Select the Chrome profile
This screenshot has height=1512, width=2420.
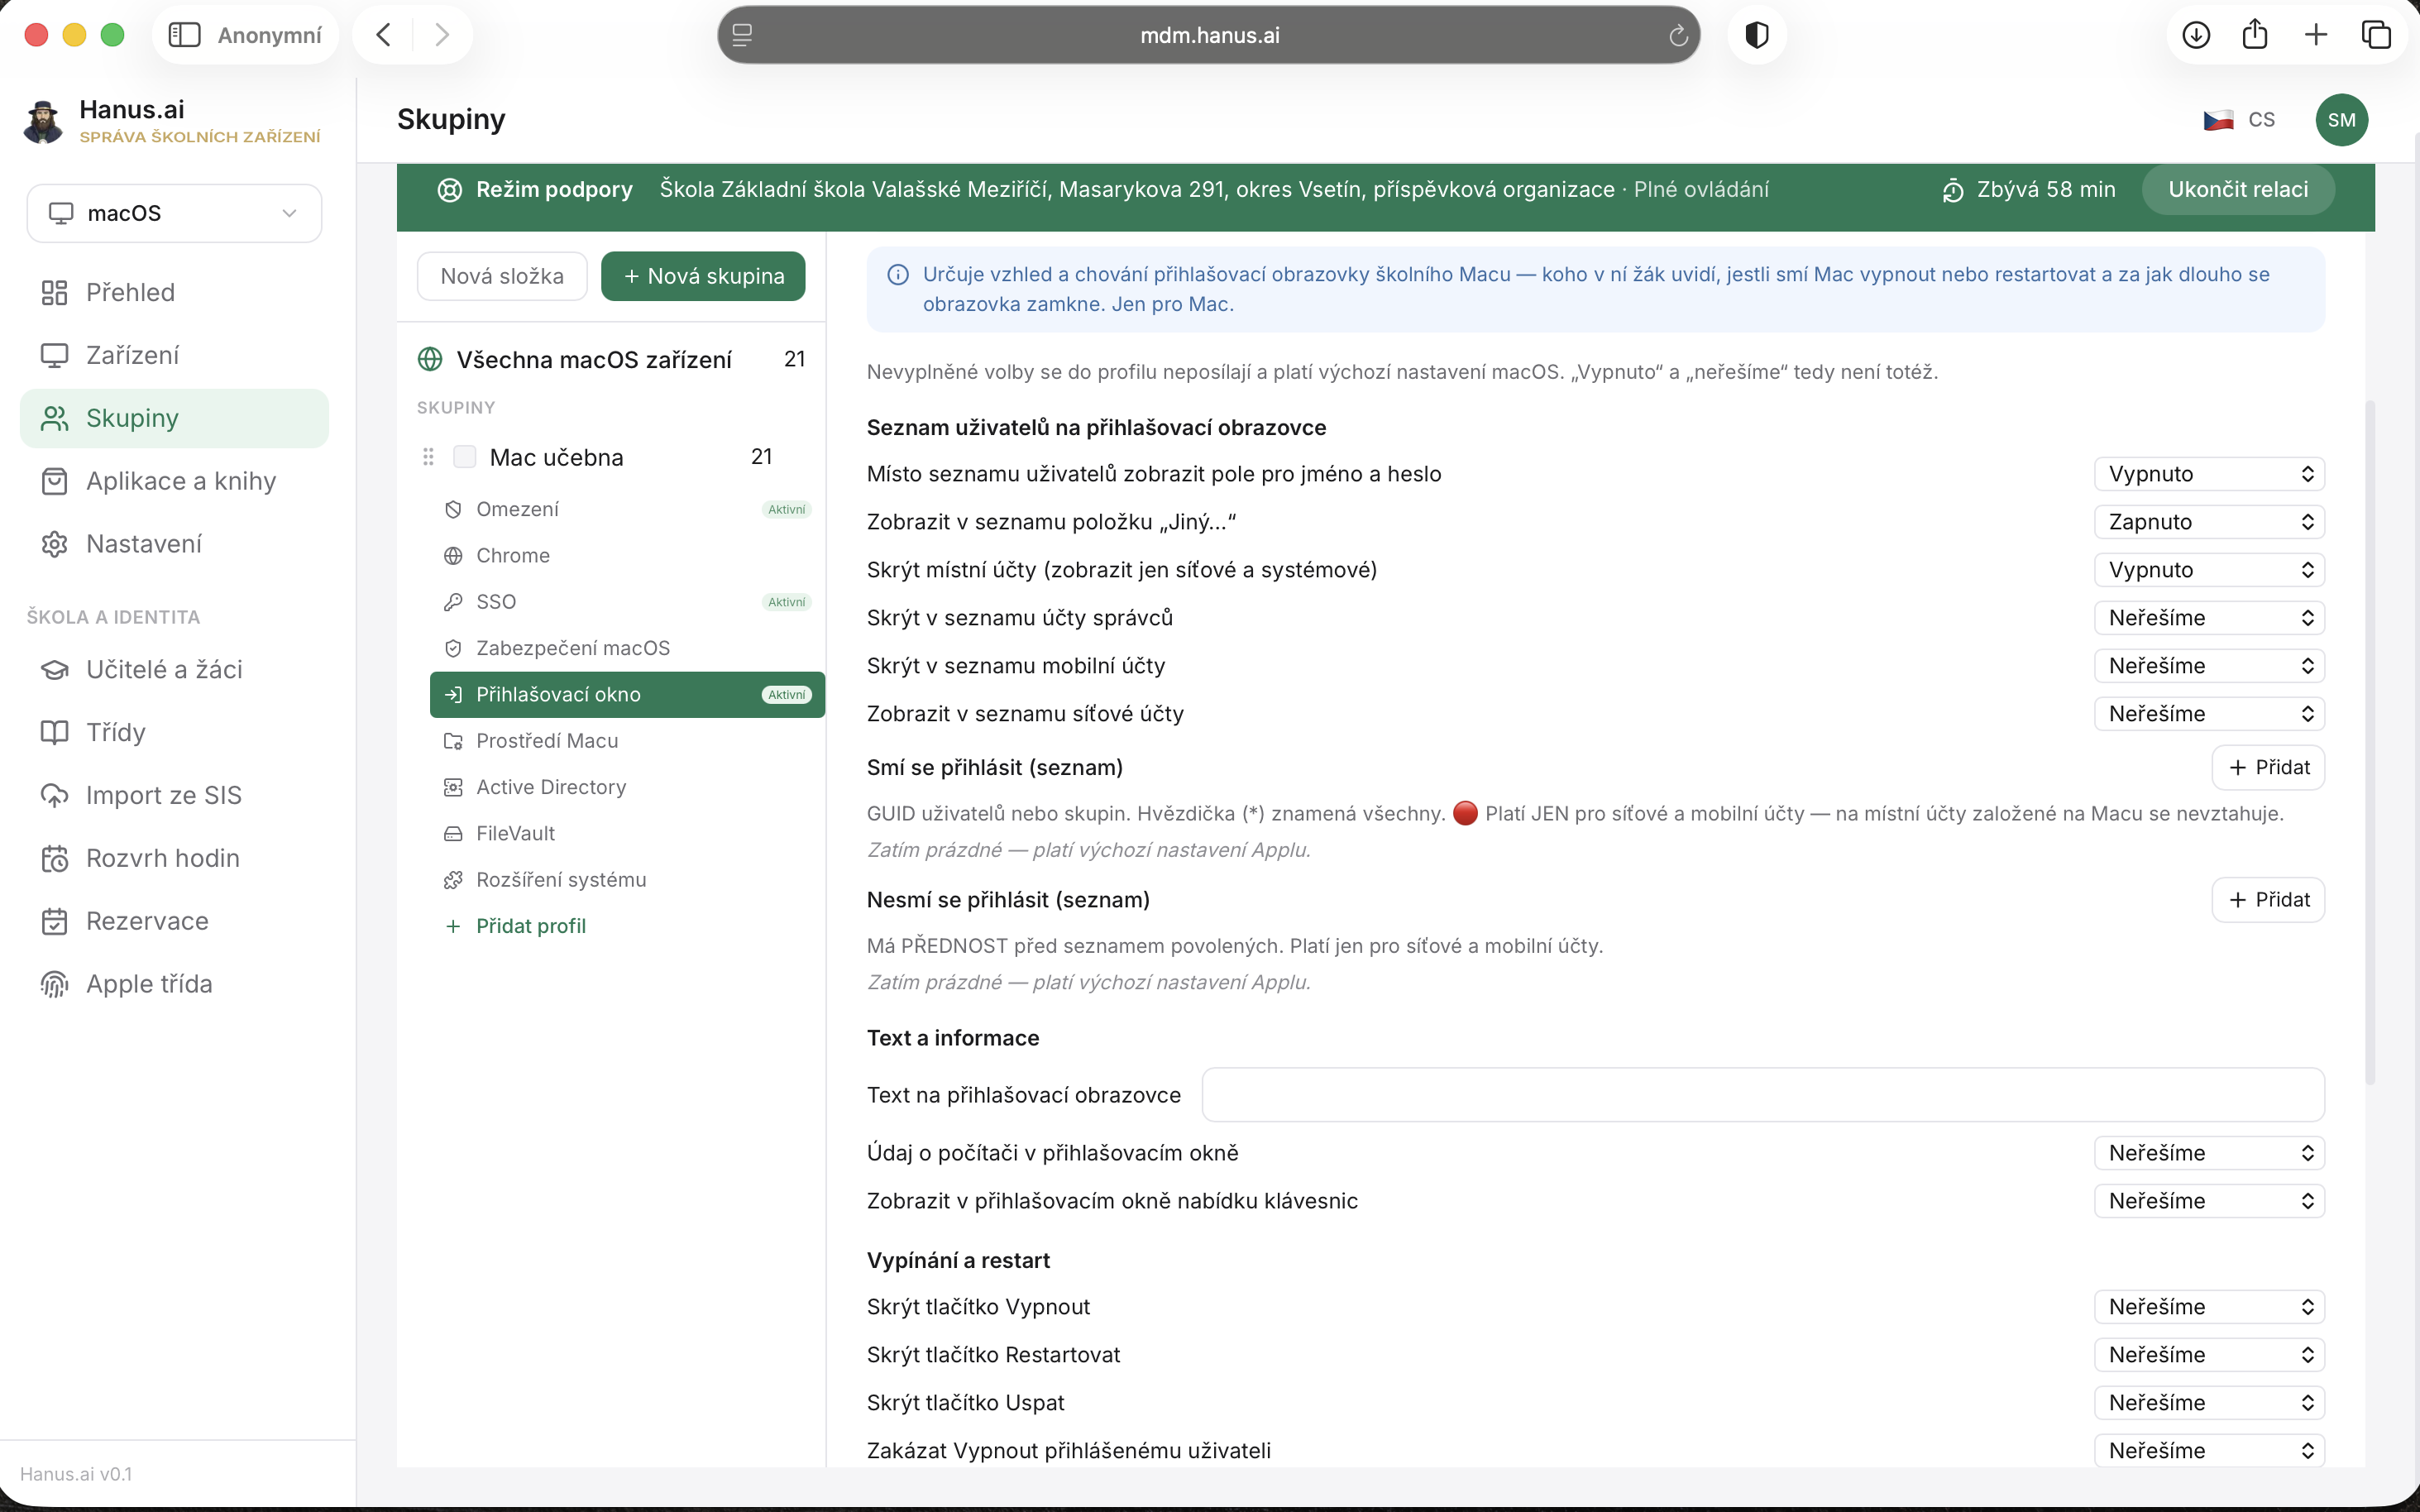627,555
